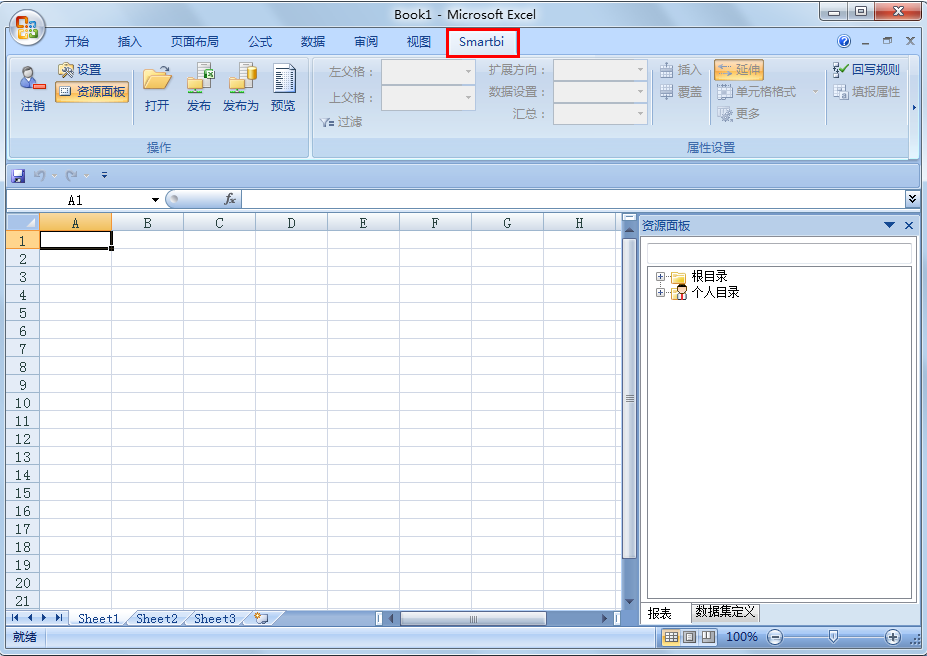Switch to the 视图 ribbon tab
Viewport: 927px width, 656px height.
click(x=419, y=41)
